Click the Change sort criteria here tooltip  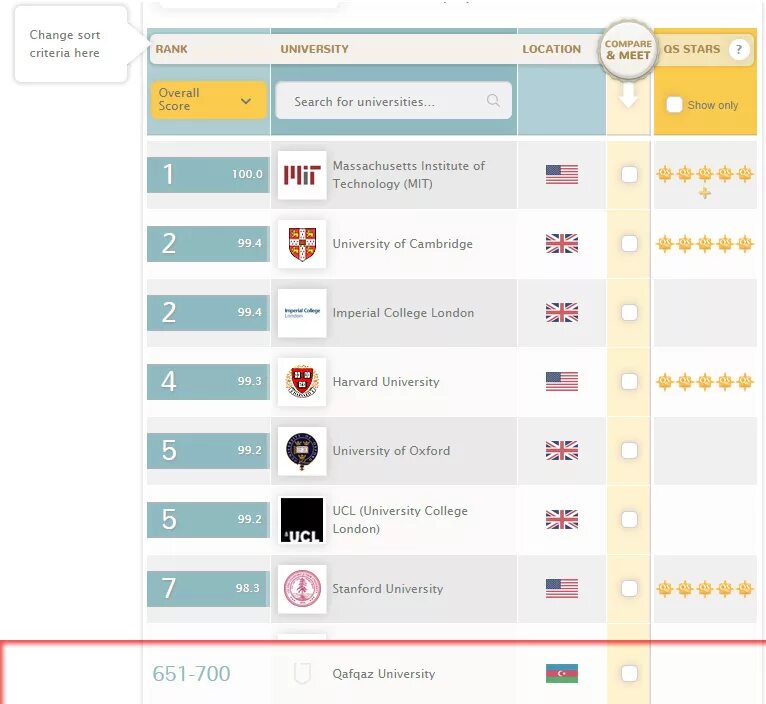tap(71, 44)
